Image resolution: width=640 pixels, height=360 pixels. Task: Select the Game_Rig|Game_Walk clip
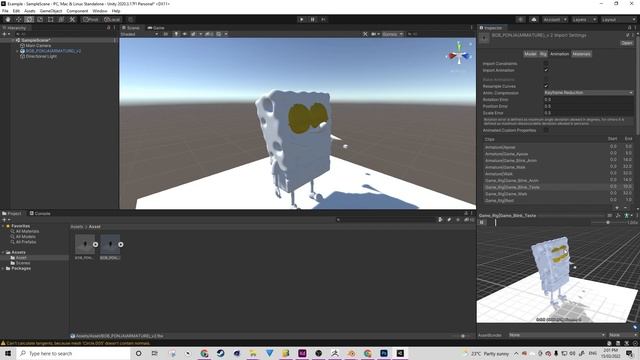click(558, 194)
